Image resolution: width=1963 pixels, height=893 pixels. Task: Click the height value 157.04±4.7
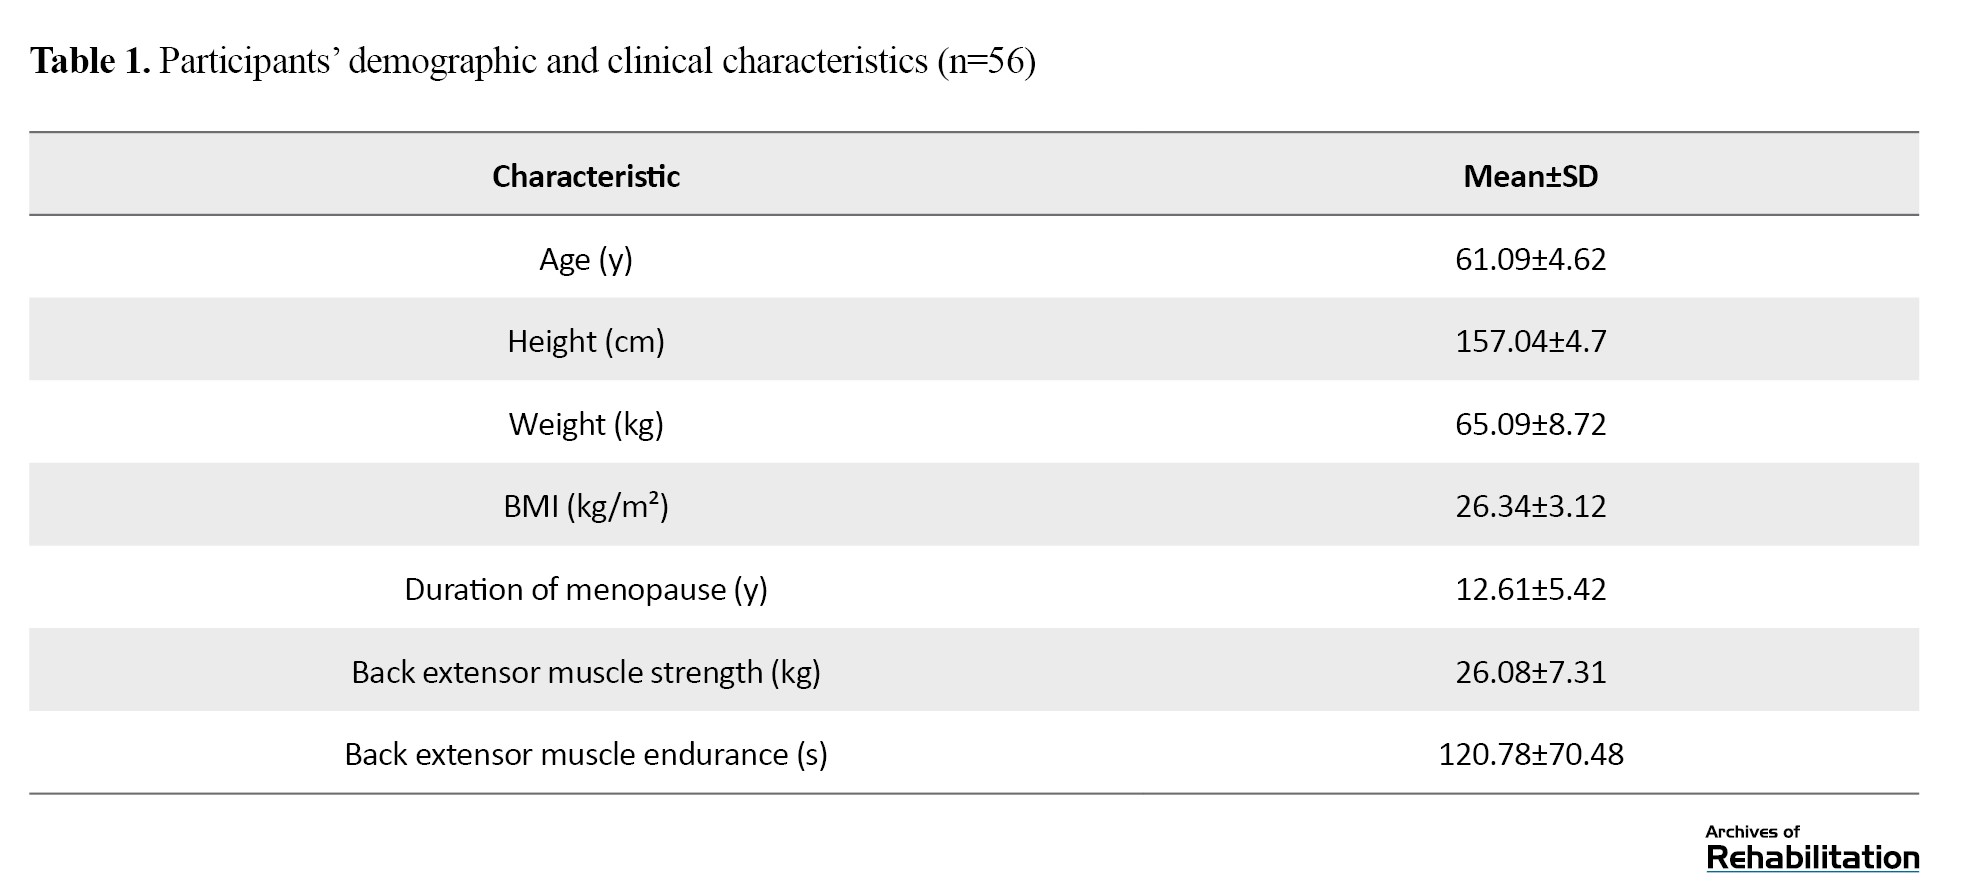click(x=1530, y=341)
